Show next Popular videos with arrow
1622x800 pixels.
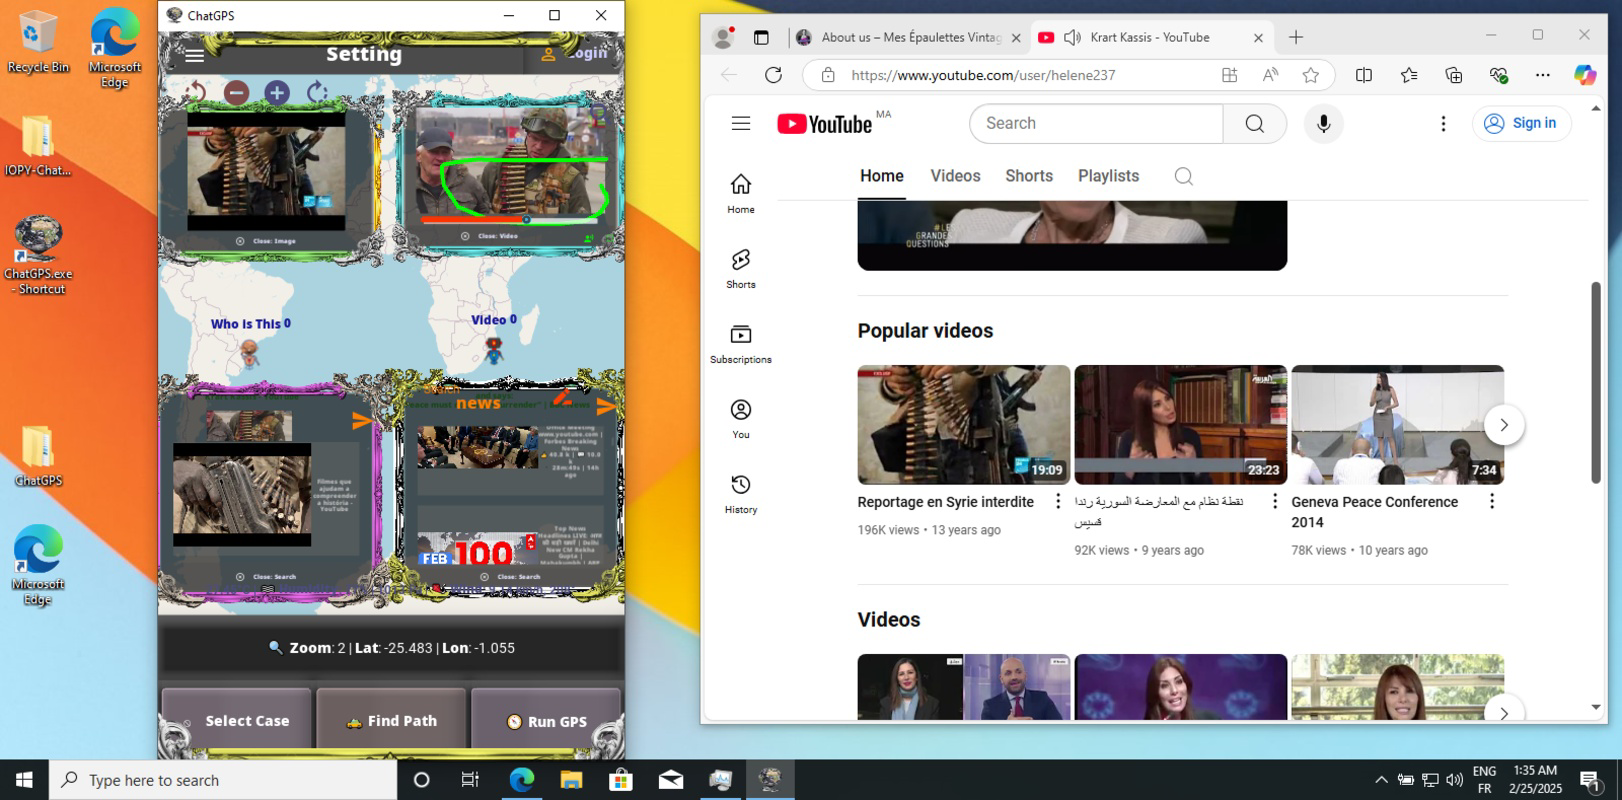(x=1504, y=425)
